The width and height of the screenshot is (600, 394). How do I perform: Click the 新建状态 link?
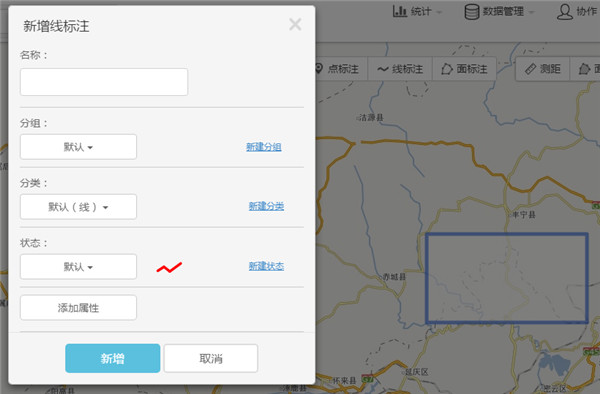coord(266,266)
